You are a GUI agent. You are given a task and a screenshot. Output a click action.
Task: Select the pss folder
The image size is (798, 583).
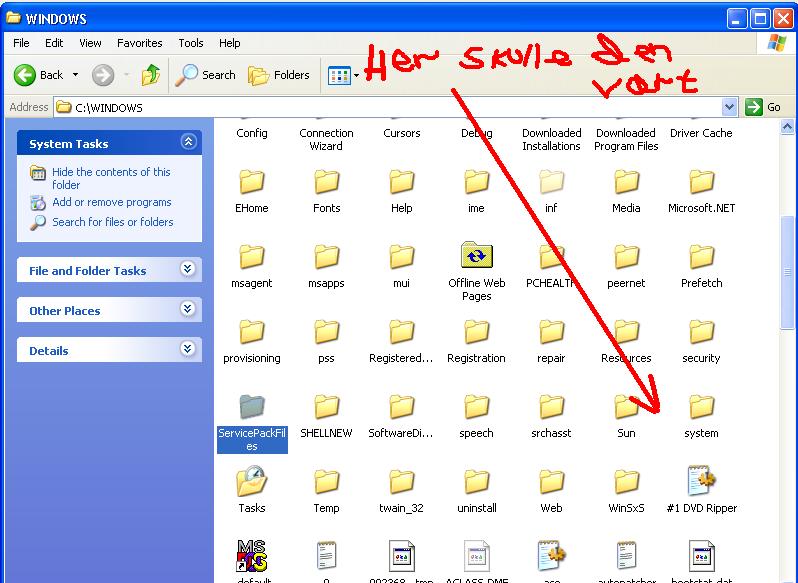[326, 341]
